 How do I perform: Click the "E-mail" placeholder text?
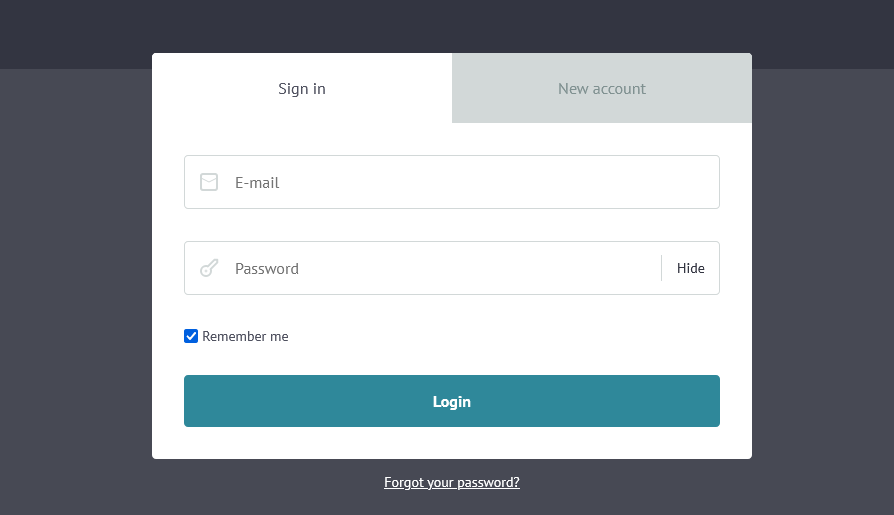[x=257, y=183]
